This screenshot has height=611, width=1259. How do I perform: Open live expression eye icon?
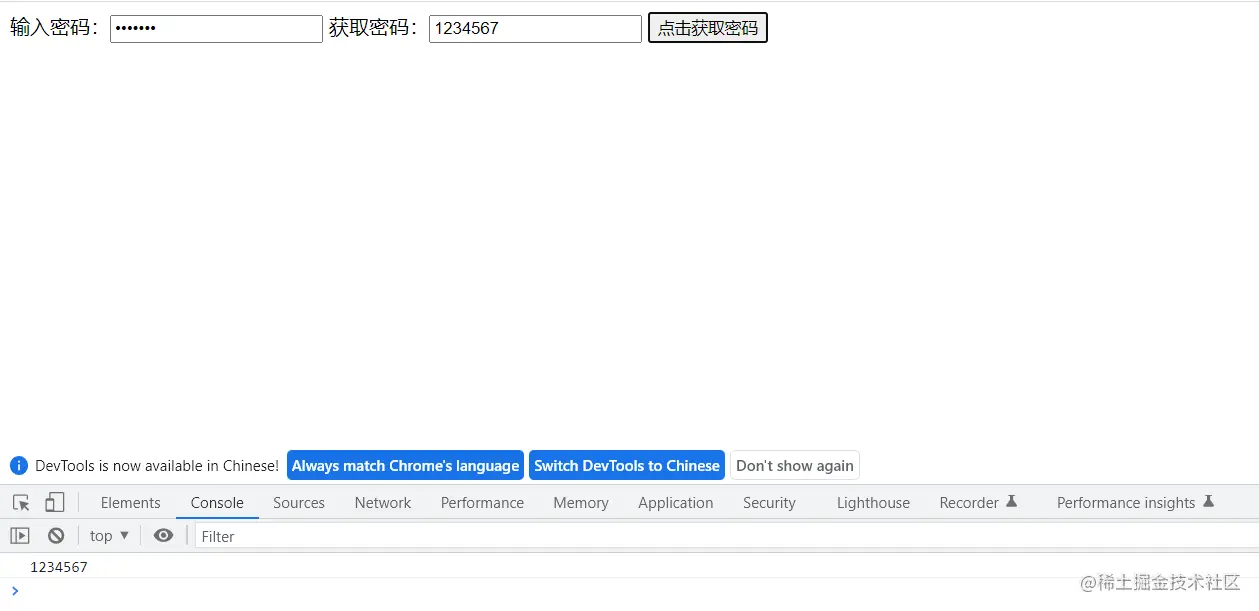coord(164,536)
